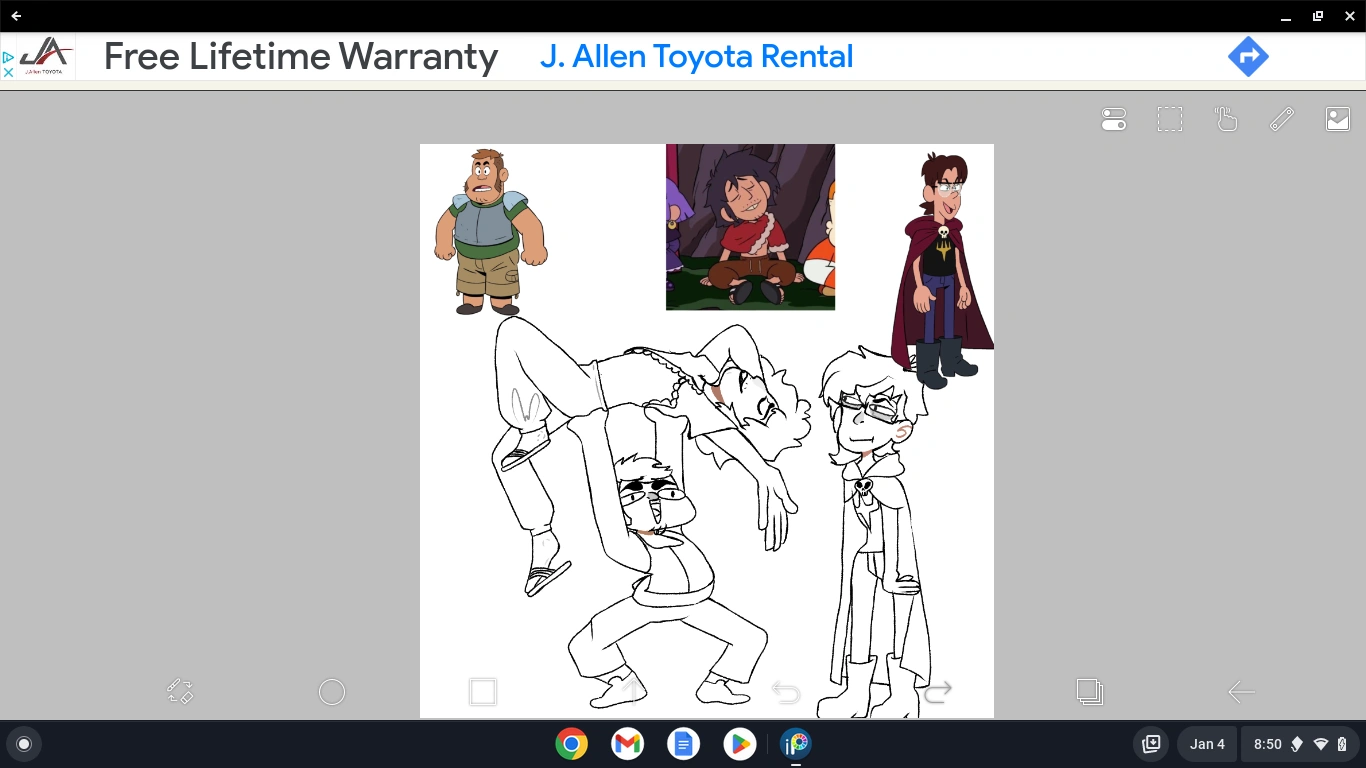1366x768 pixels.
Task: Open the ibisPaint X shelf icon
Action: point(796,744)
